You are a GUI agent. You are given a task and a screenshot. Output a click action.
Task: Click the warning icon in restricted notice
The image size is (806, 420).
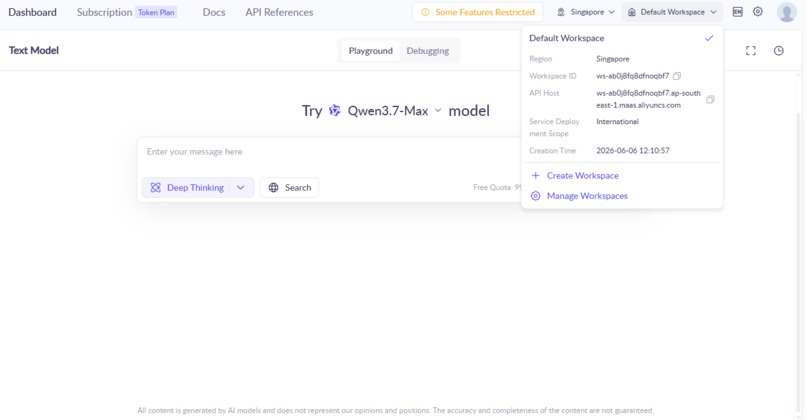[425, 12]
